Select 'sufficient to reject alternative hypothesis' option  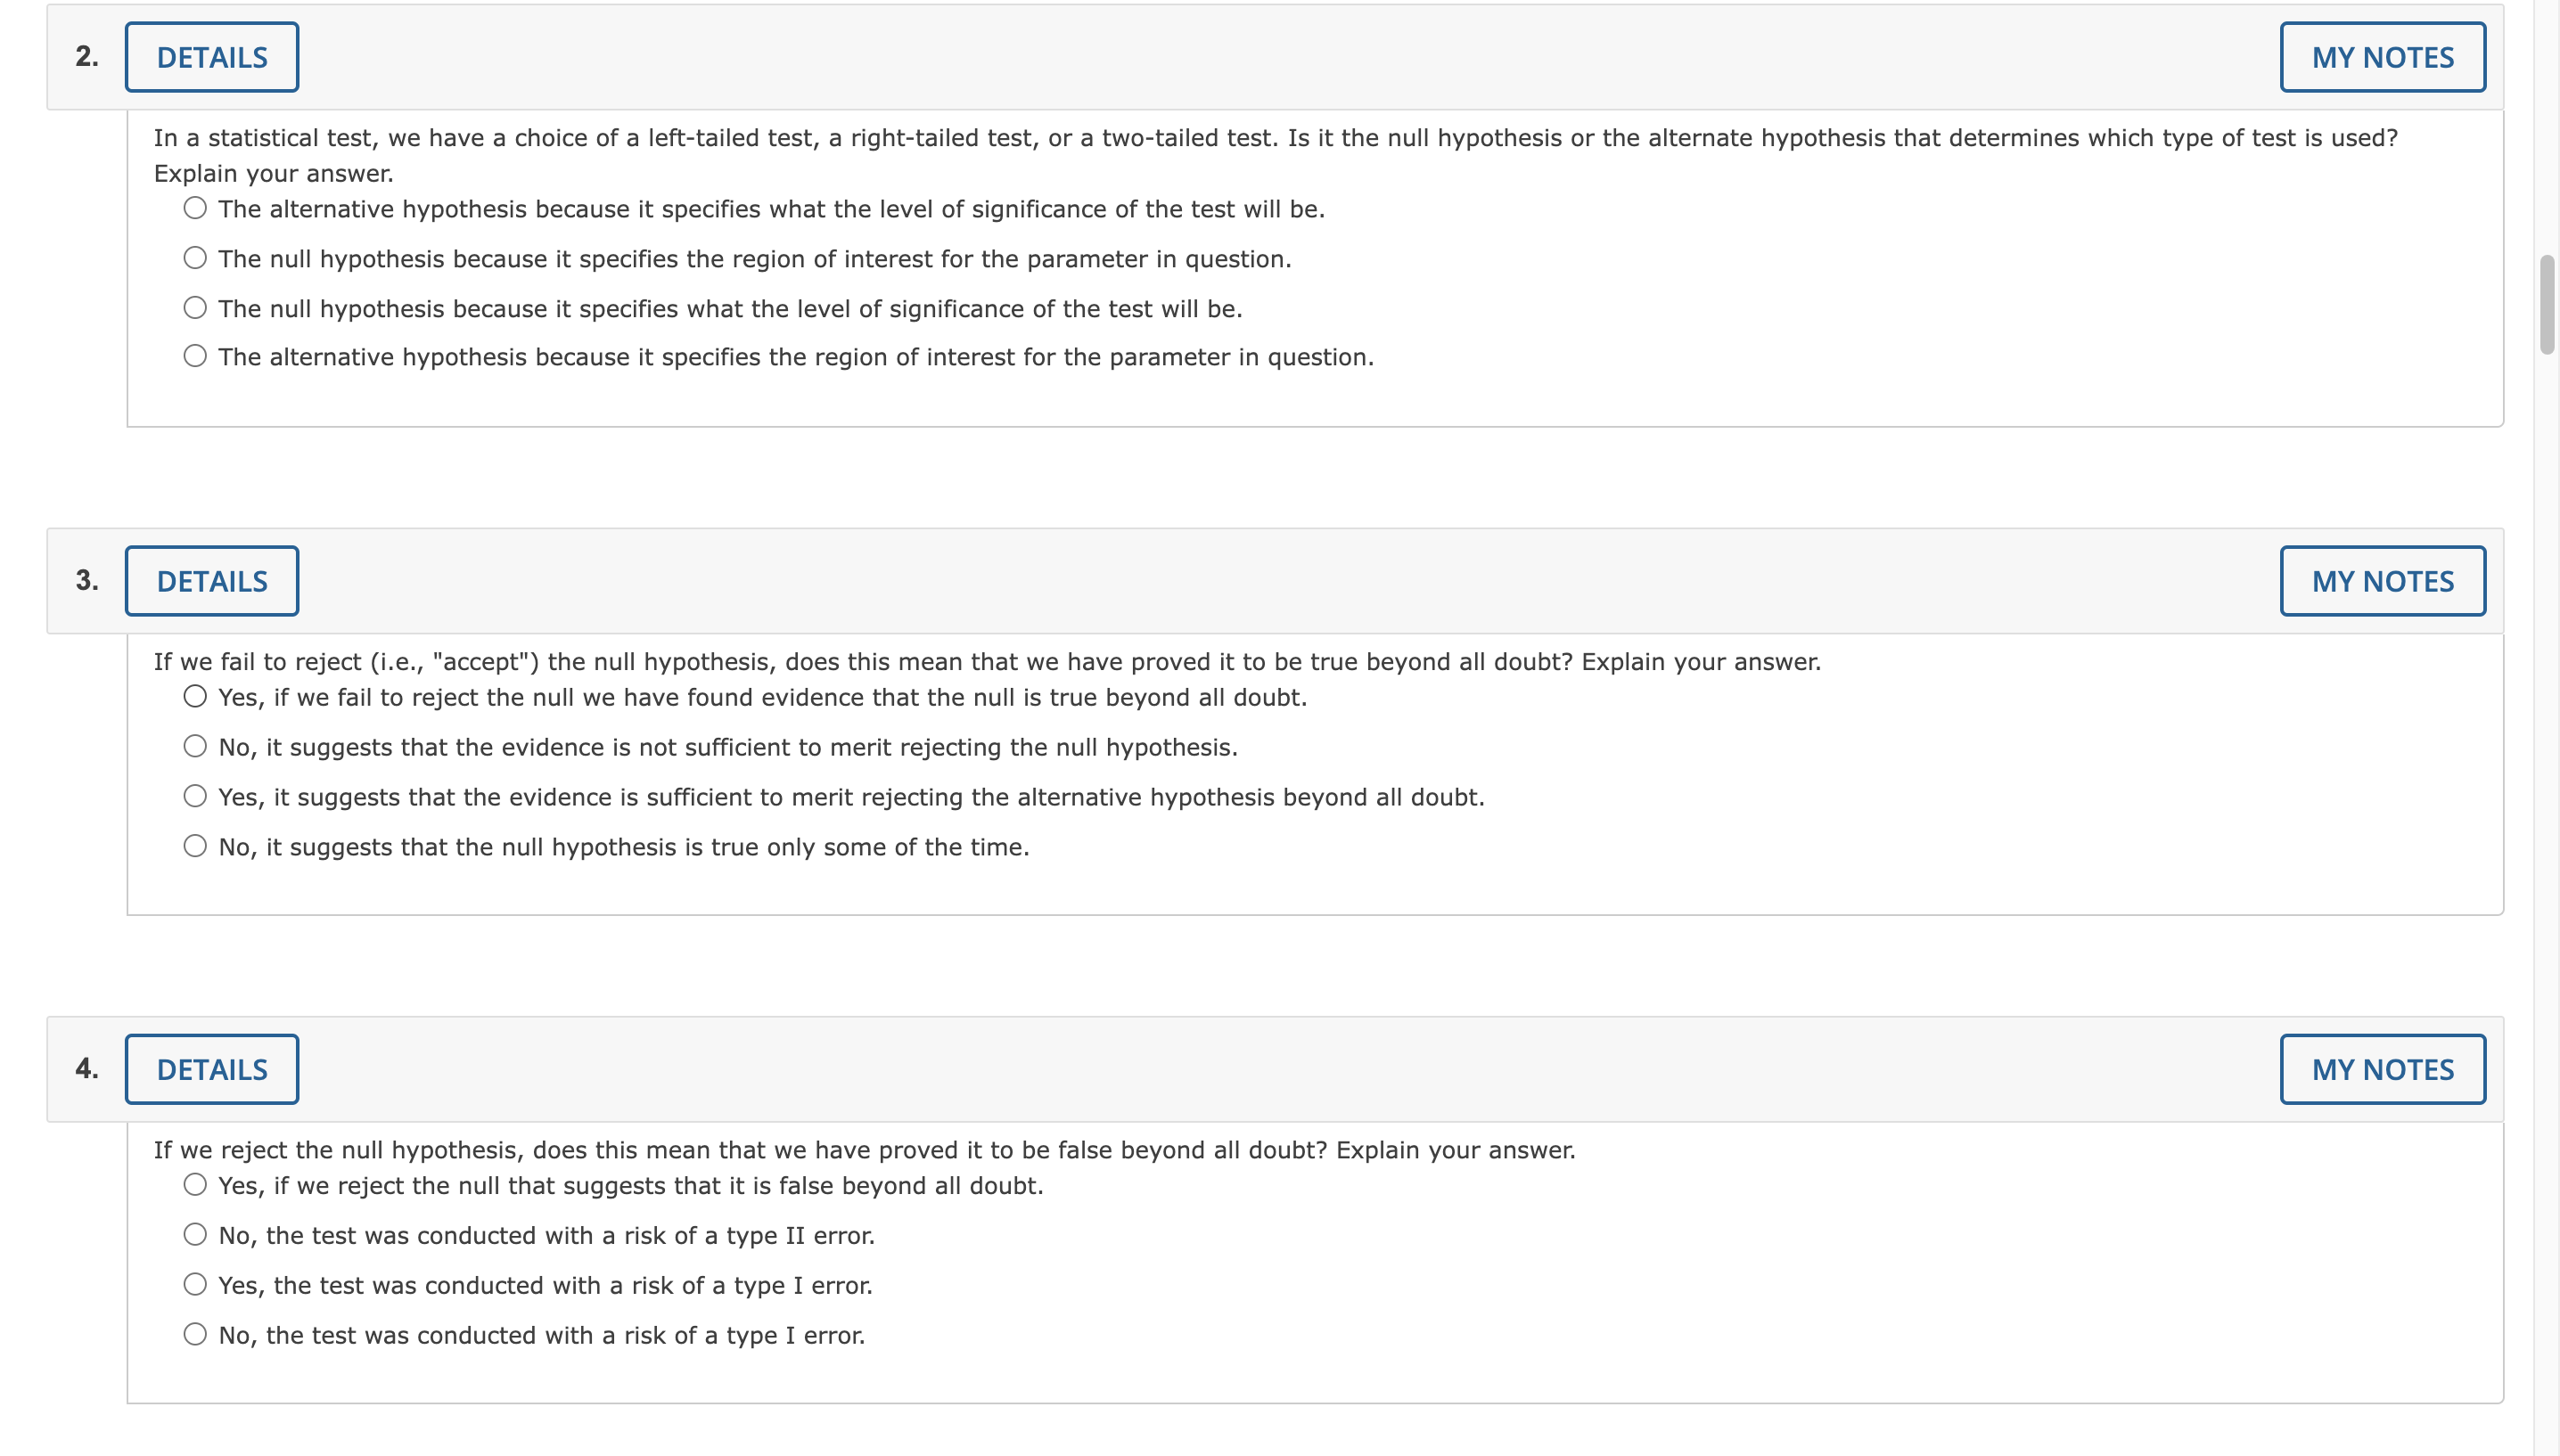tap(195, 794)
